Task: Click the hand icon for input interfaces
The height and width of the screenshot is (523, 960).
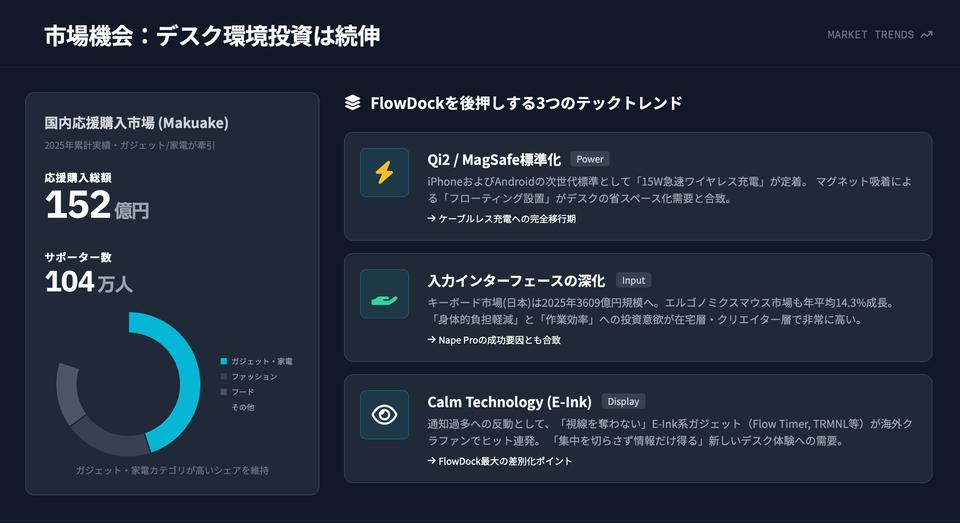Action: (x=384, y=294)
